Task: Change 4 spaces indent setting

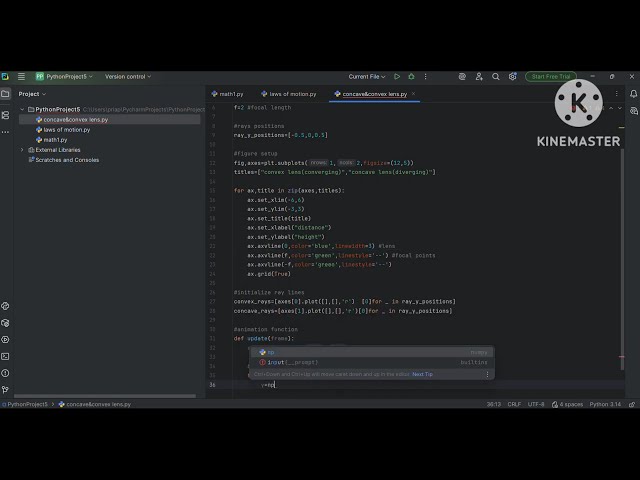Action: click(x=567, y=404)
